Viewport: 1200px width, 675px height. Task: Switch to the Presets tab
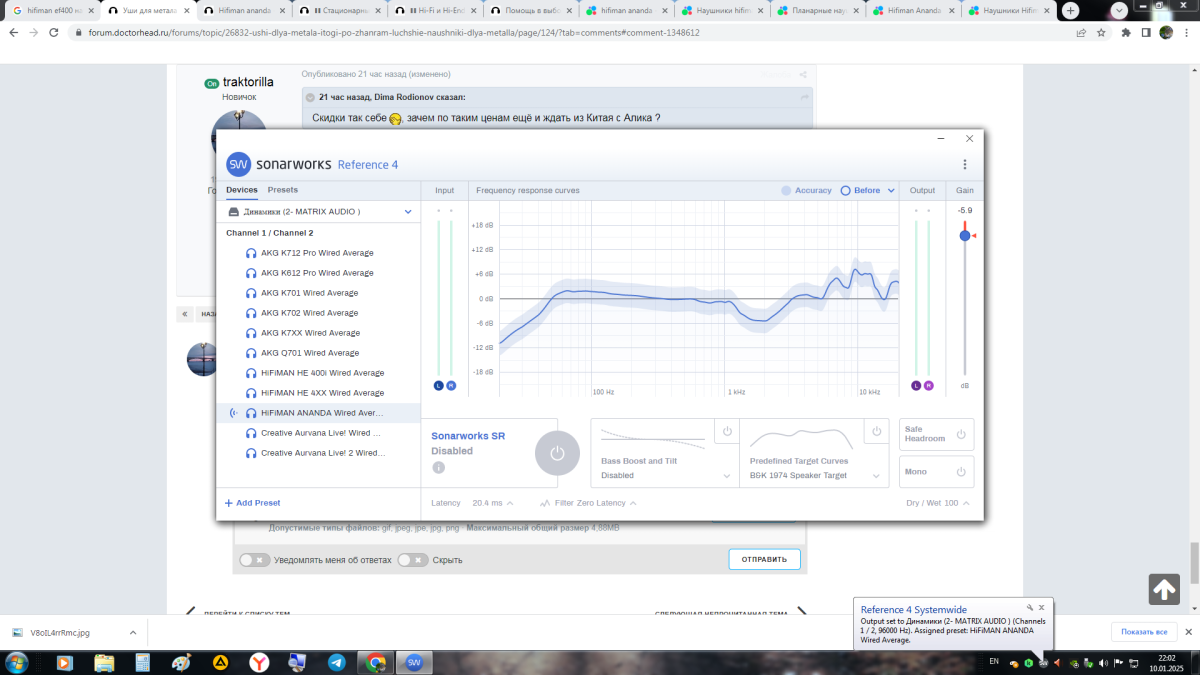click(283, 190)
